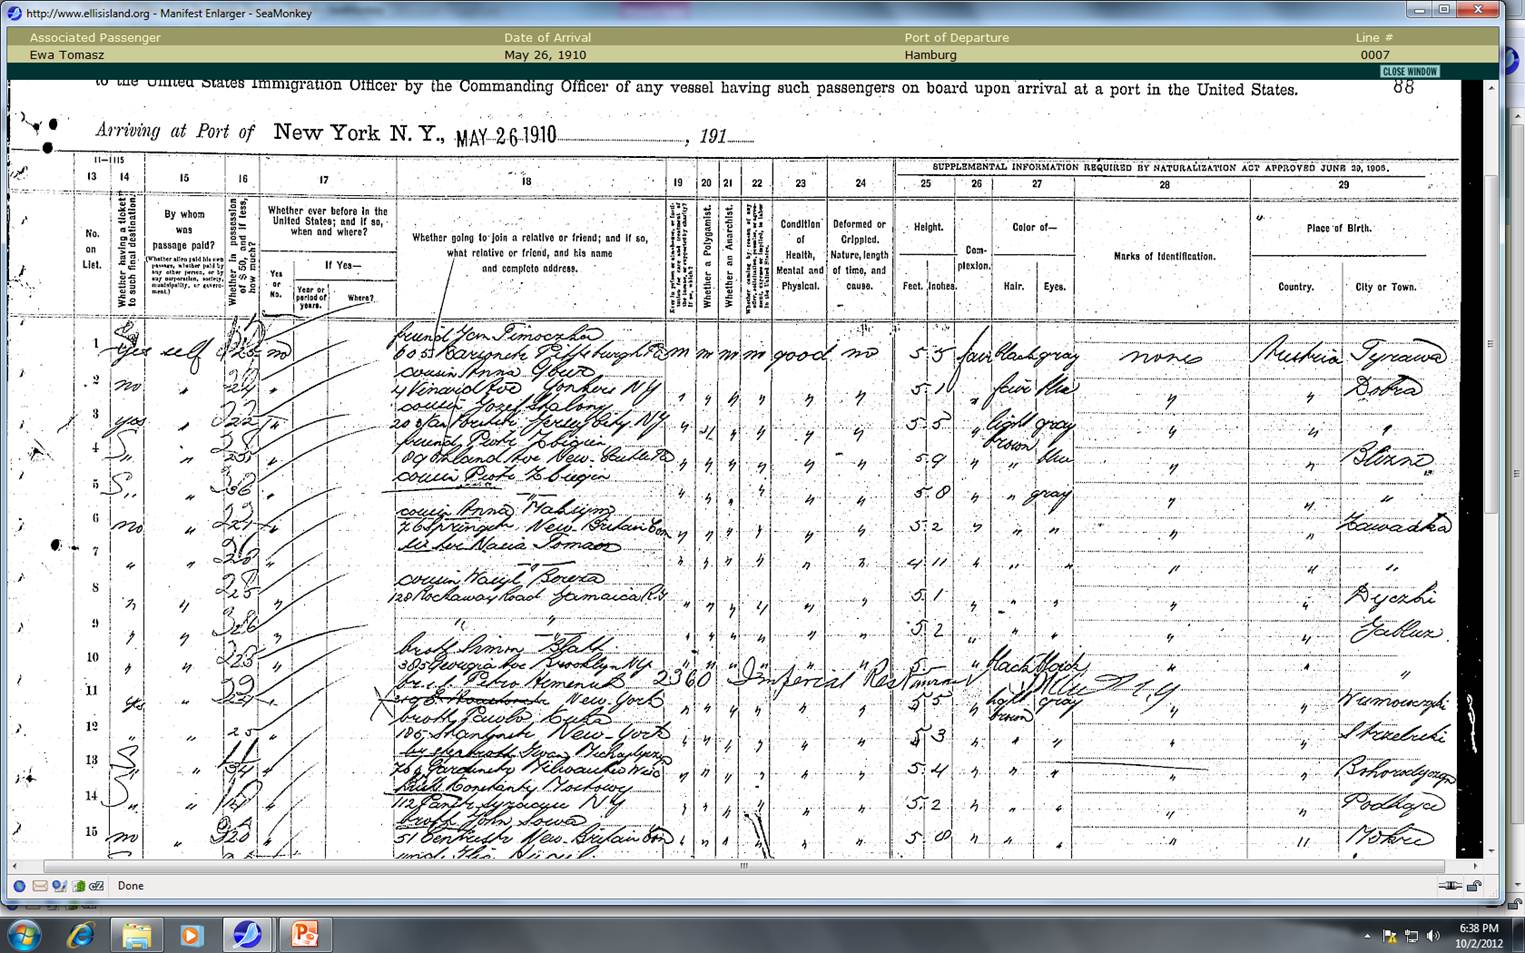Open Navigator from the component bar globe icon
1525x953 pixels.
(19, 886)
